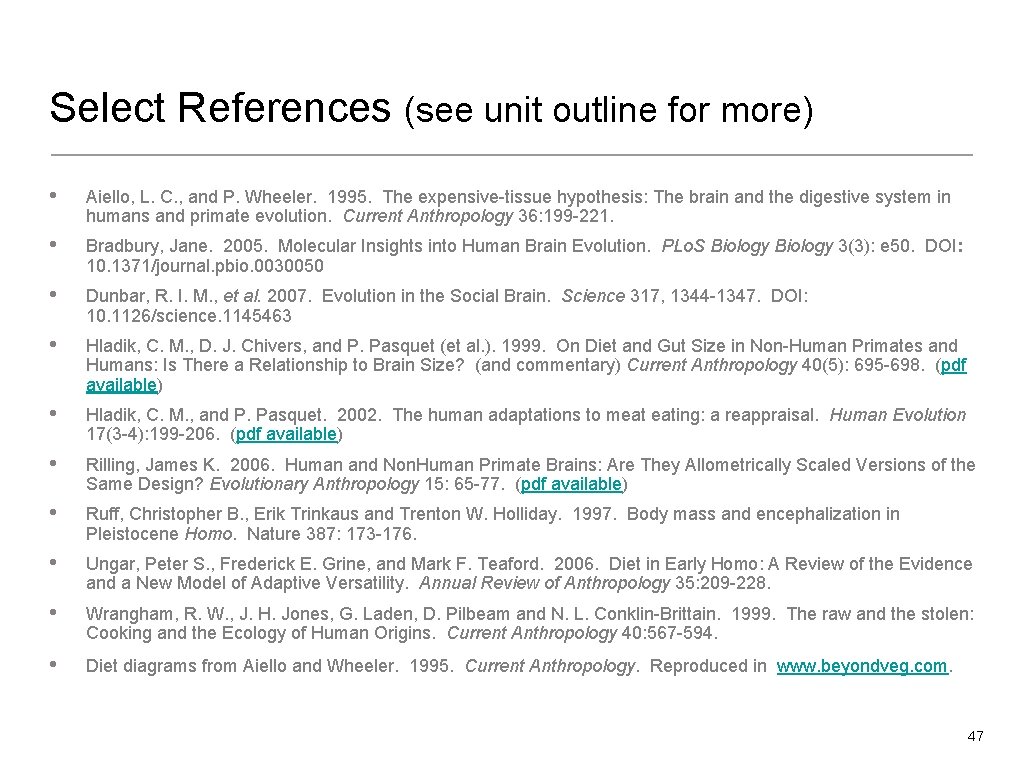Click the 'Aiello, L. C., and P. Wheeler' reference
The image size is (1024, 768).
pyautogui.click(x=519, y=206)
